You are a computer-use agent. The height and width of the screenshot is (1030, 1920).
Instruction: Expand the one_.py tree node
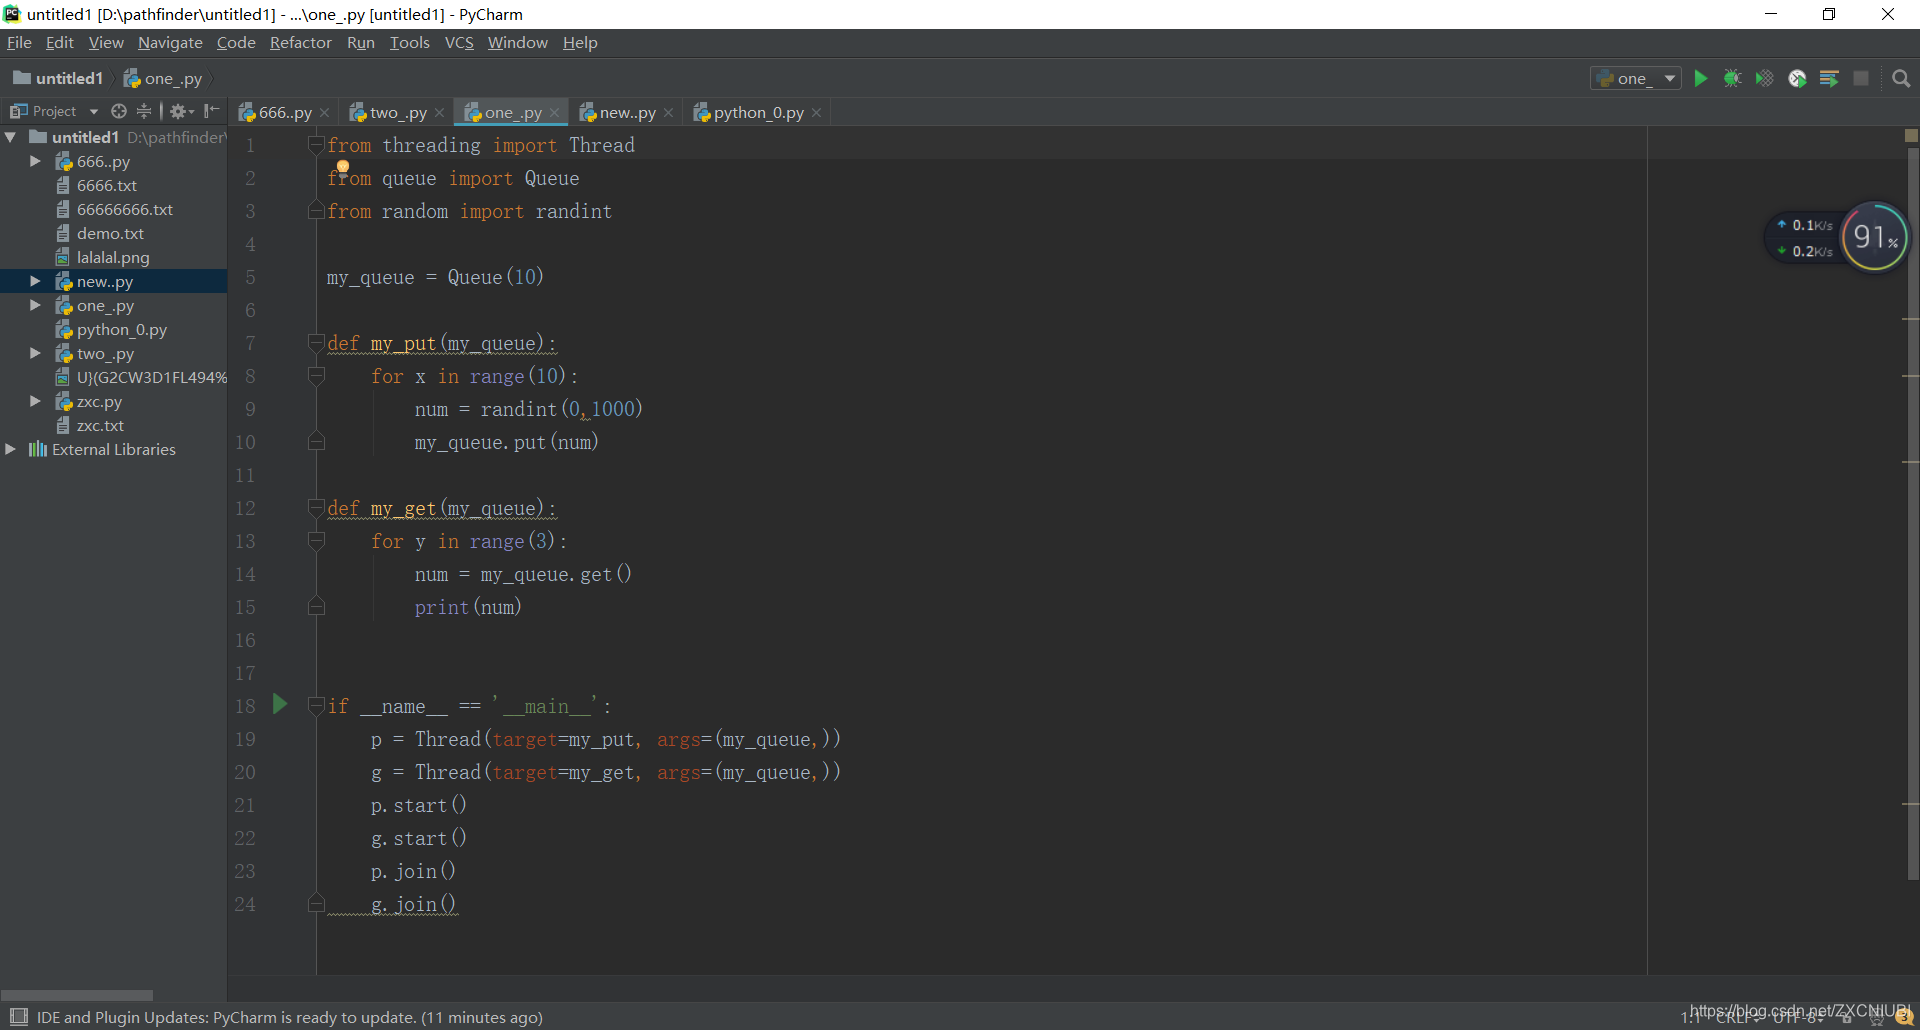(35, 305)
